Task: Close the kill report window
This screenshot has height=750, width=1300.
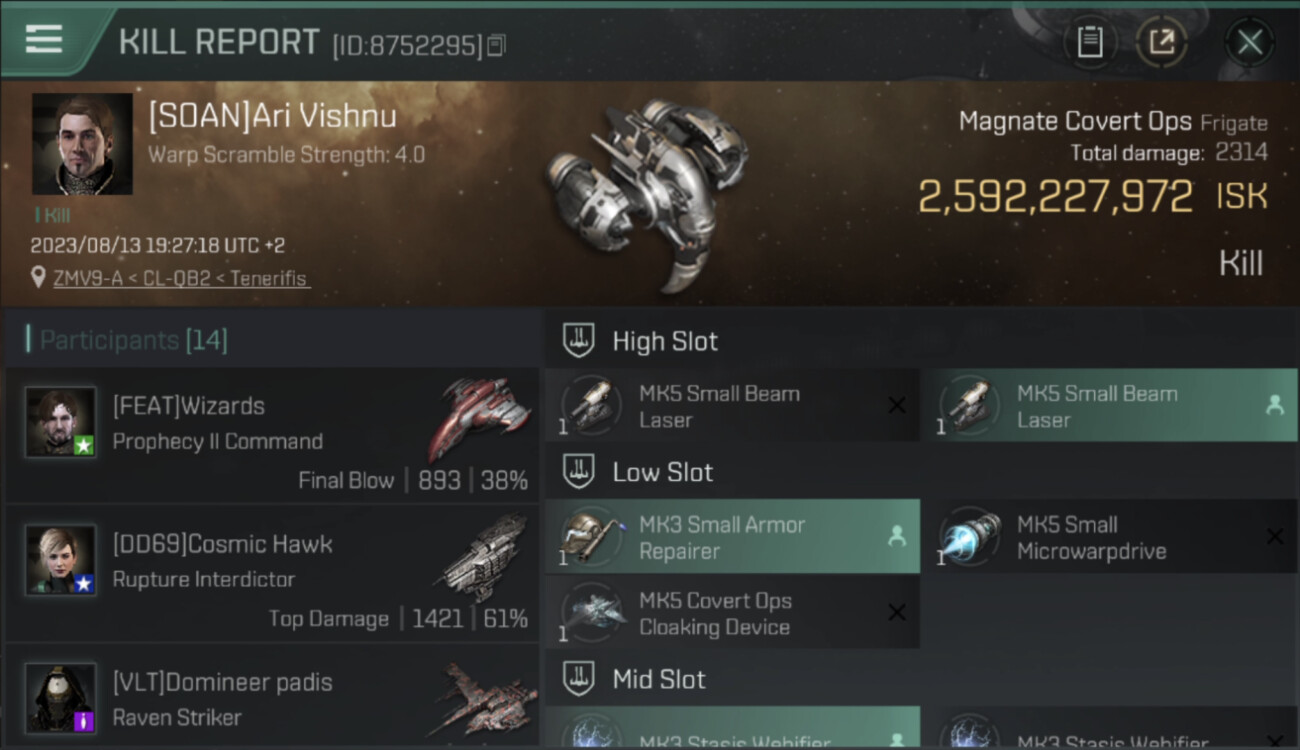Action: click(x=1249, y=42)
